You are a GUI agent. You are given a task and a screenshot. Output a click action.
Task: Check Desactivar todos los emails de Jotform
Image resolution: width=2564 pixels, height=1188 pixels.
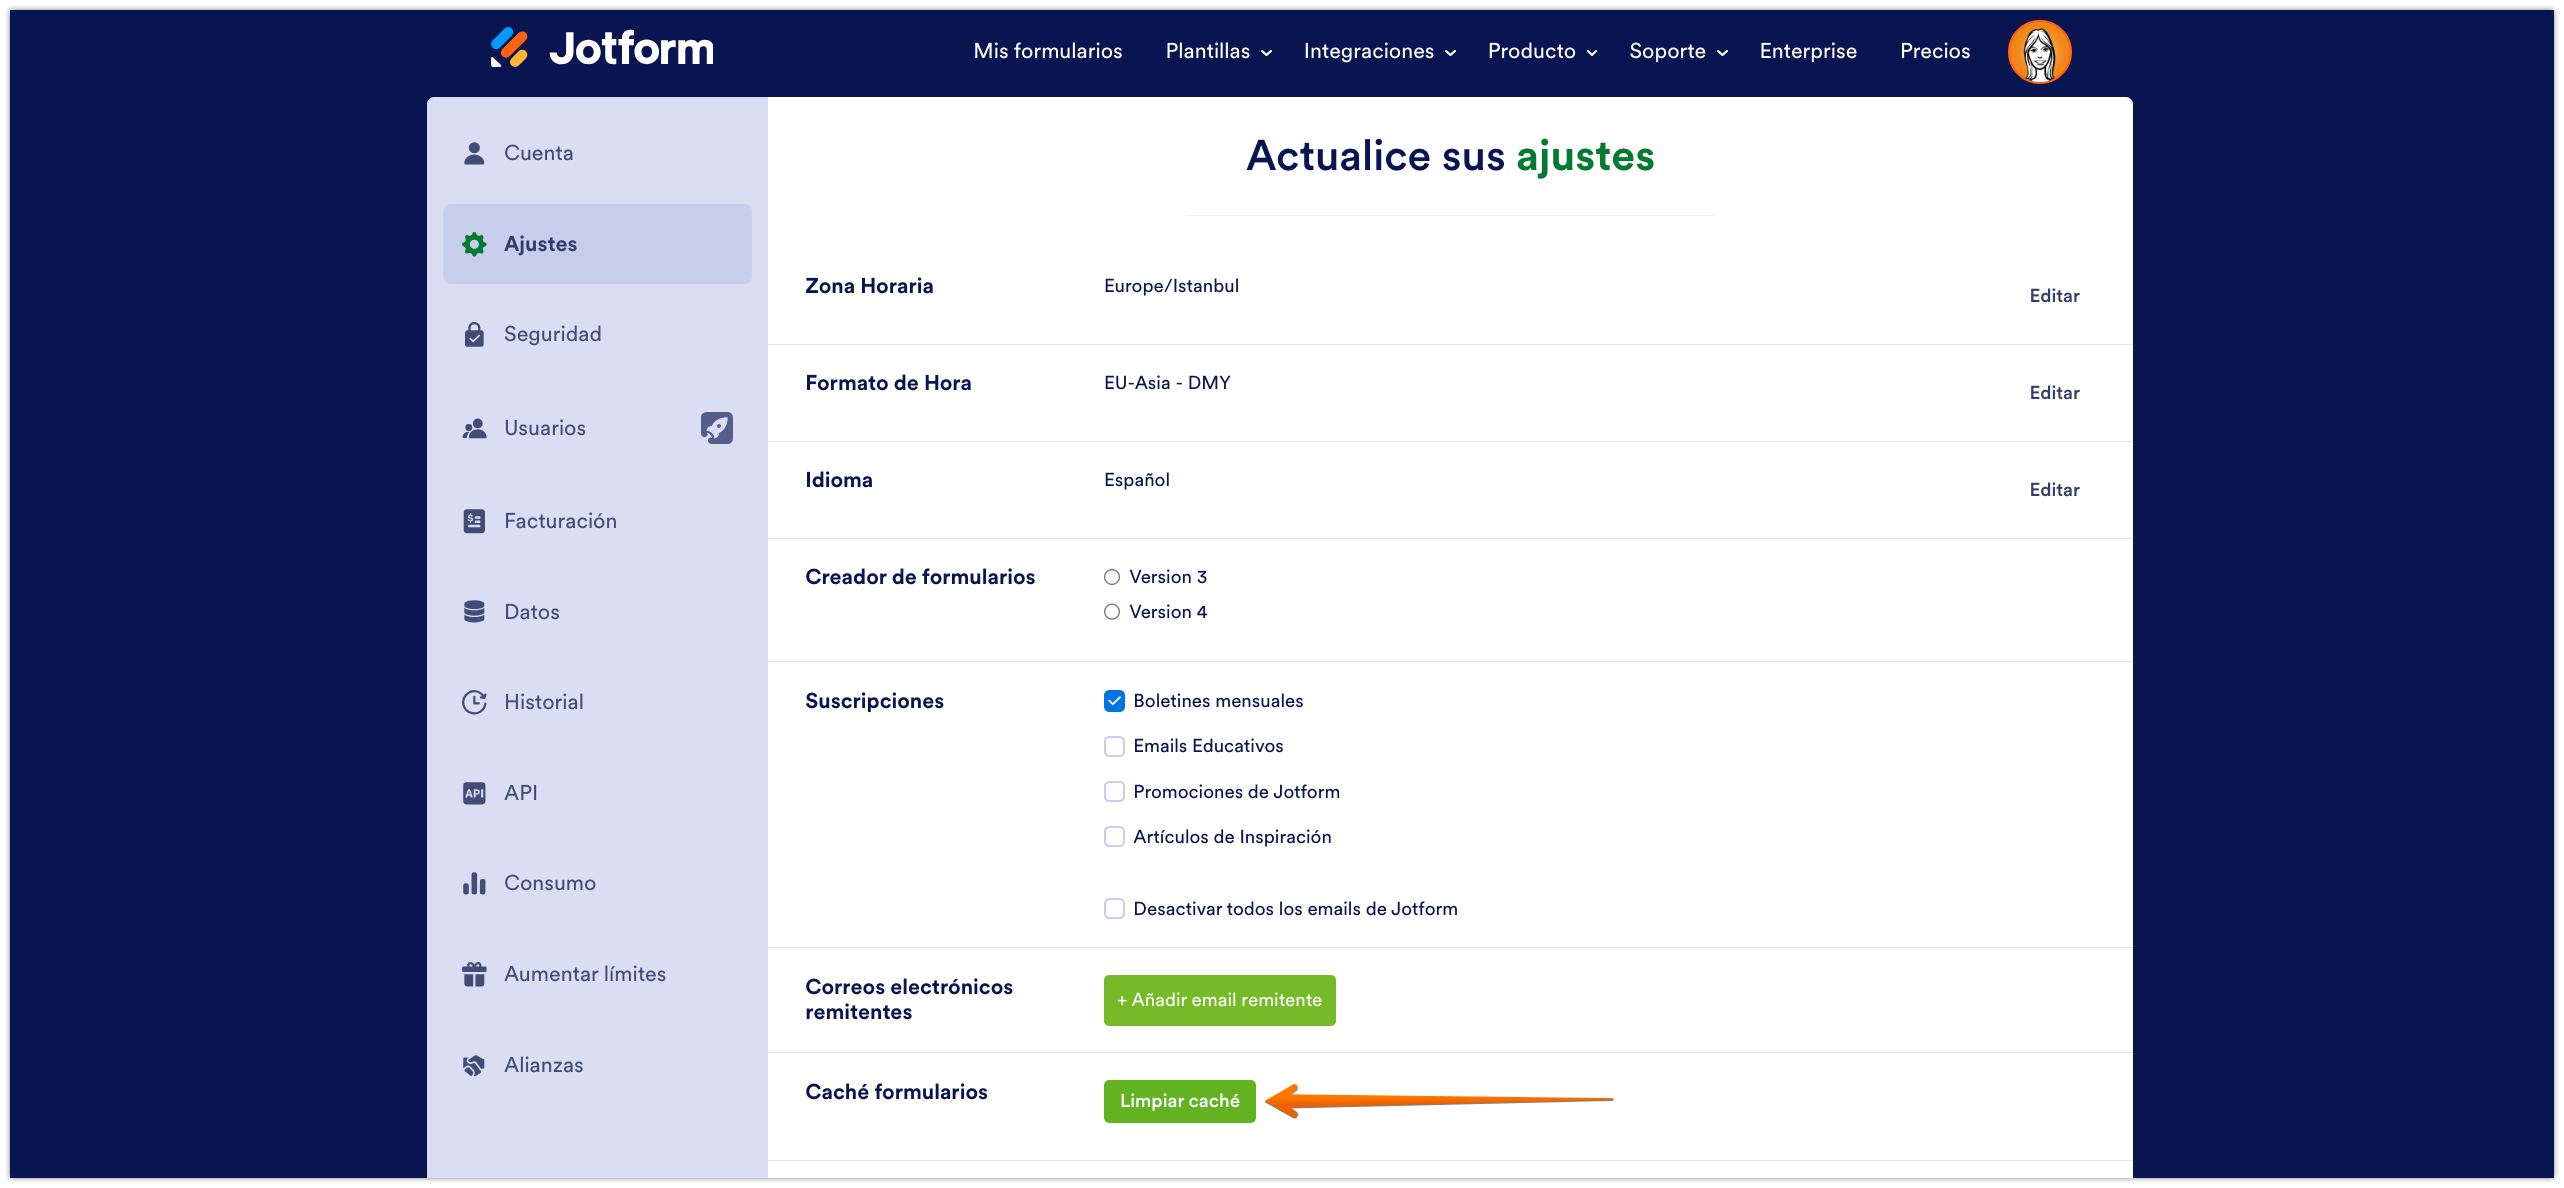pos(1114,909)
